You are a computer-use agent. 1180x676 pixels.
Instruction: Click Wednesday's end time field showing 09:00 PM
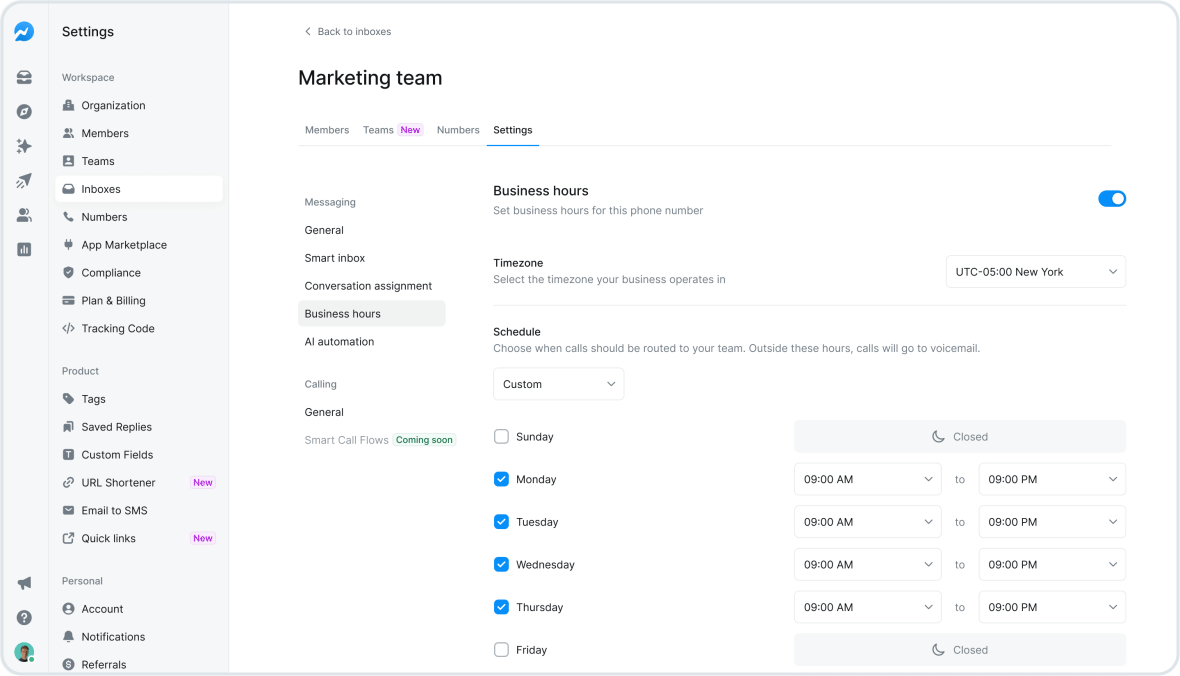pyautogui.click(x=1051, y=564)
